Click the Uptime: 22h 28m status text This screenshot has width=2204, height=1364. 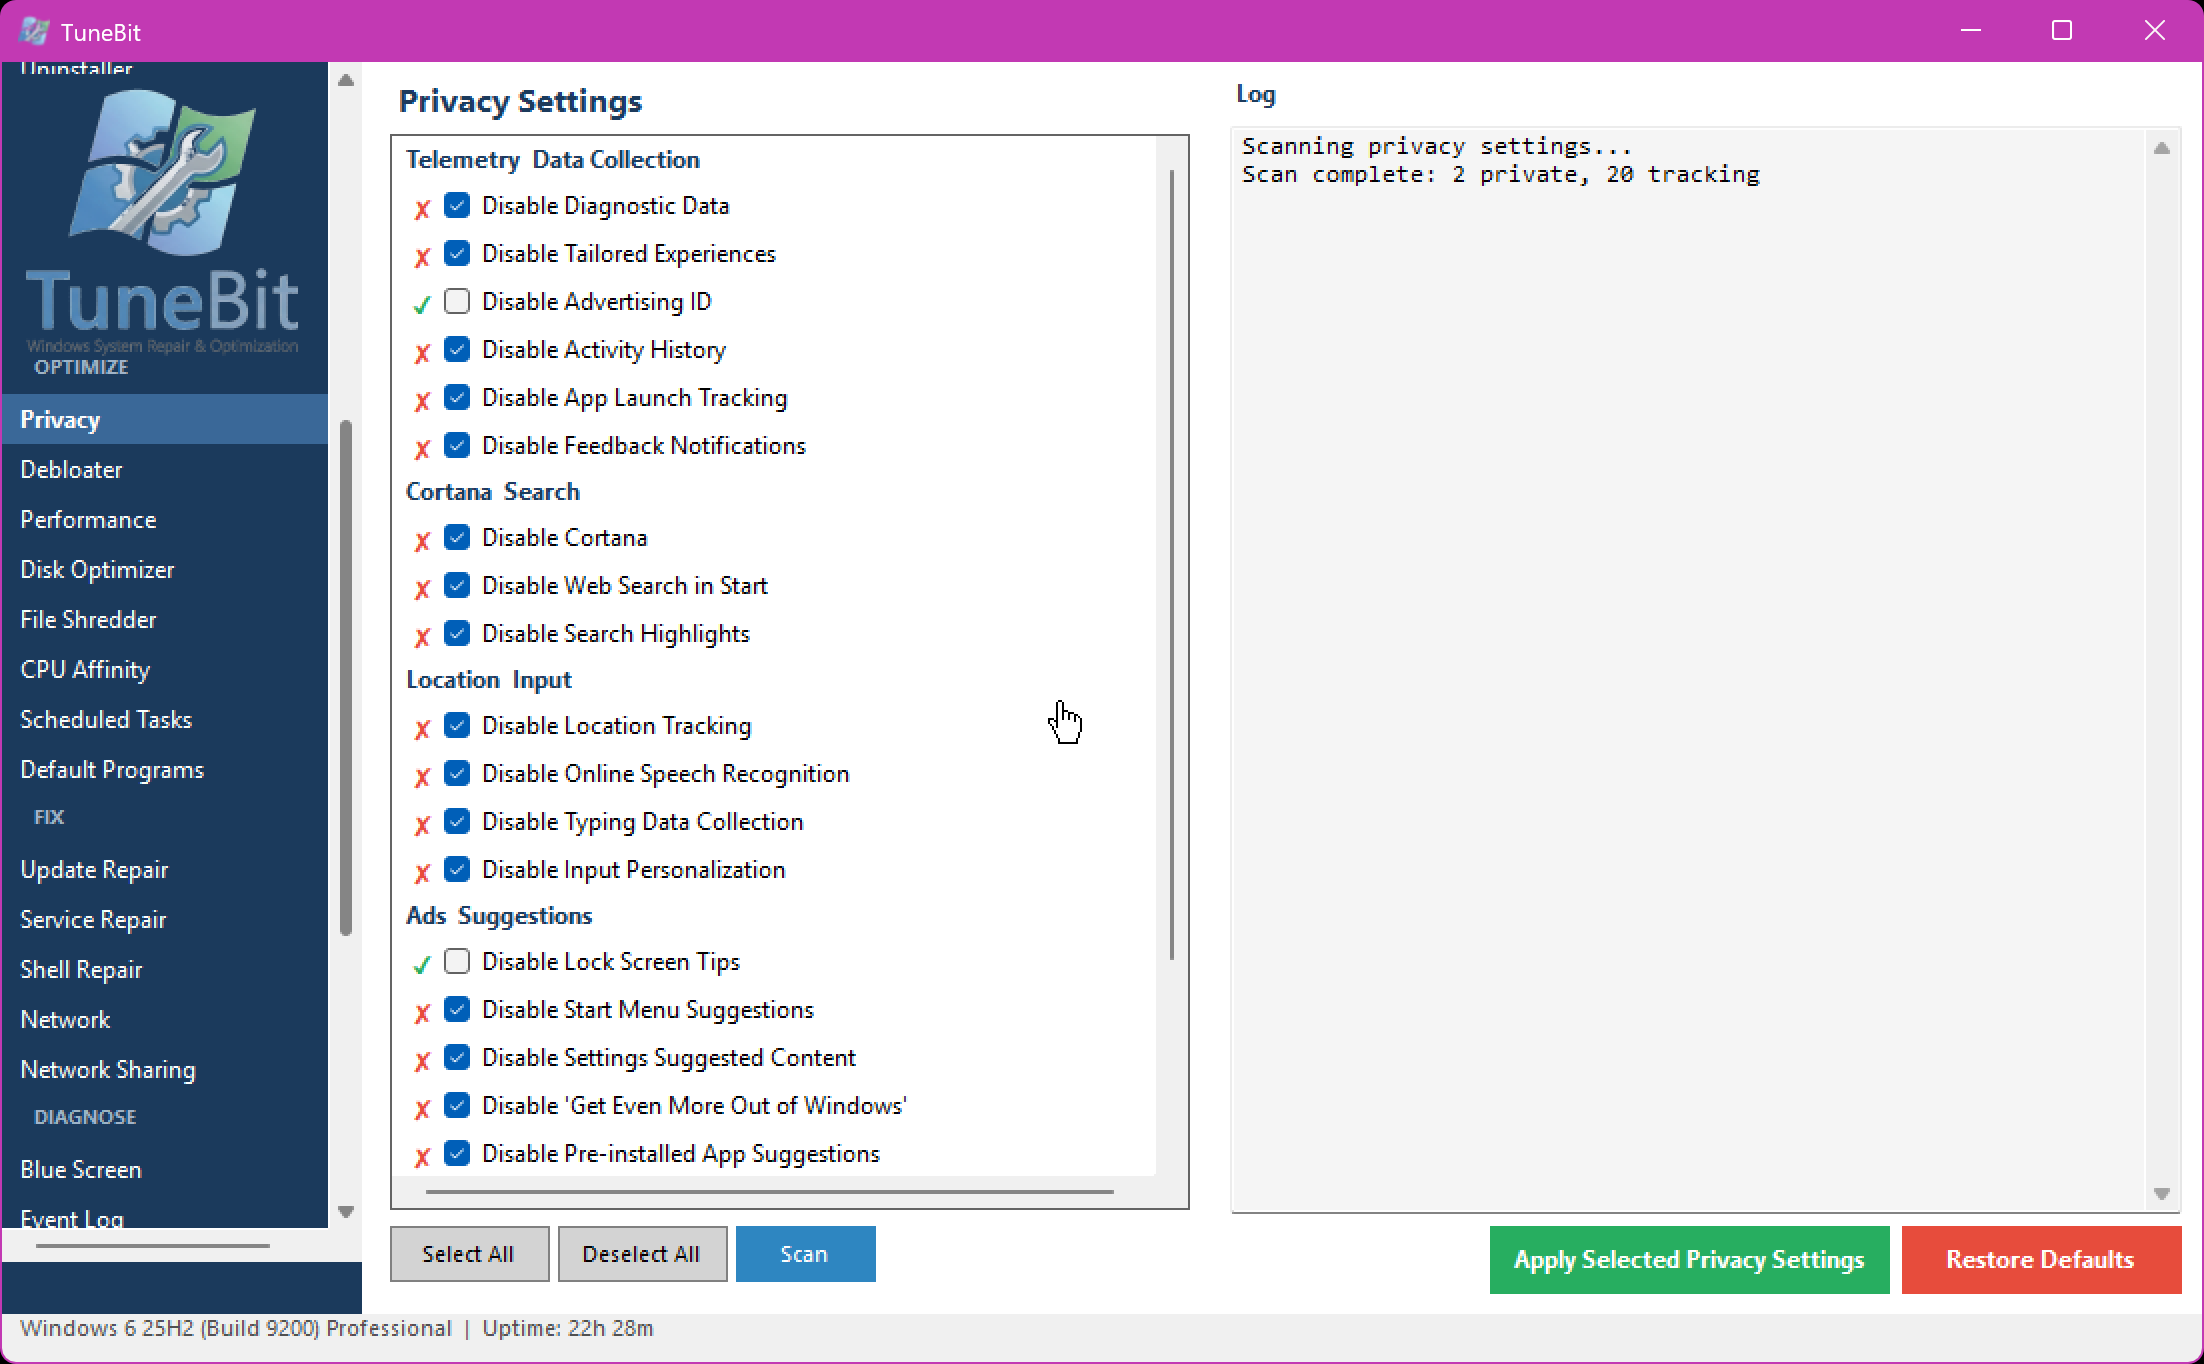(568, 1329)
